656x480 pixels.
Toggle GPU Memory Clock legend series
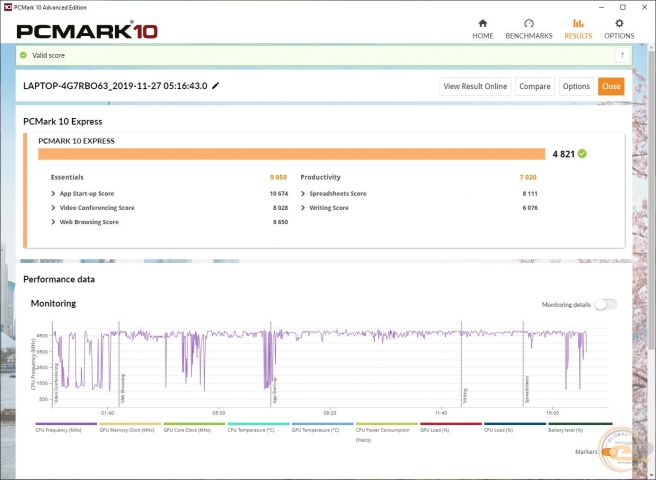point(130,427)
